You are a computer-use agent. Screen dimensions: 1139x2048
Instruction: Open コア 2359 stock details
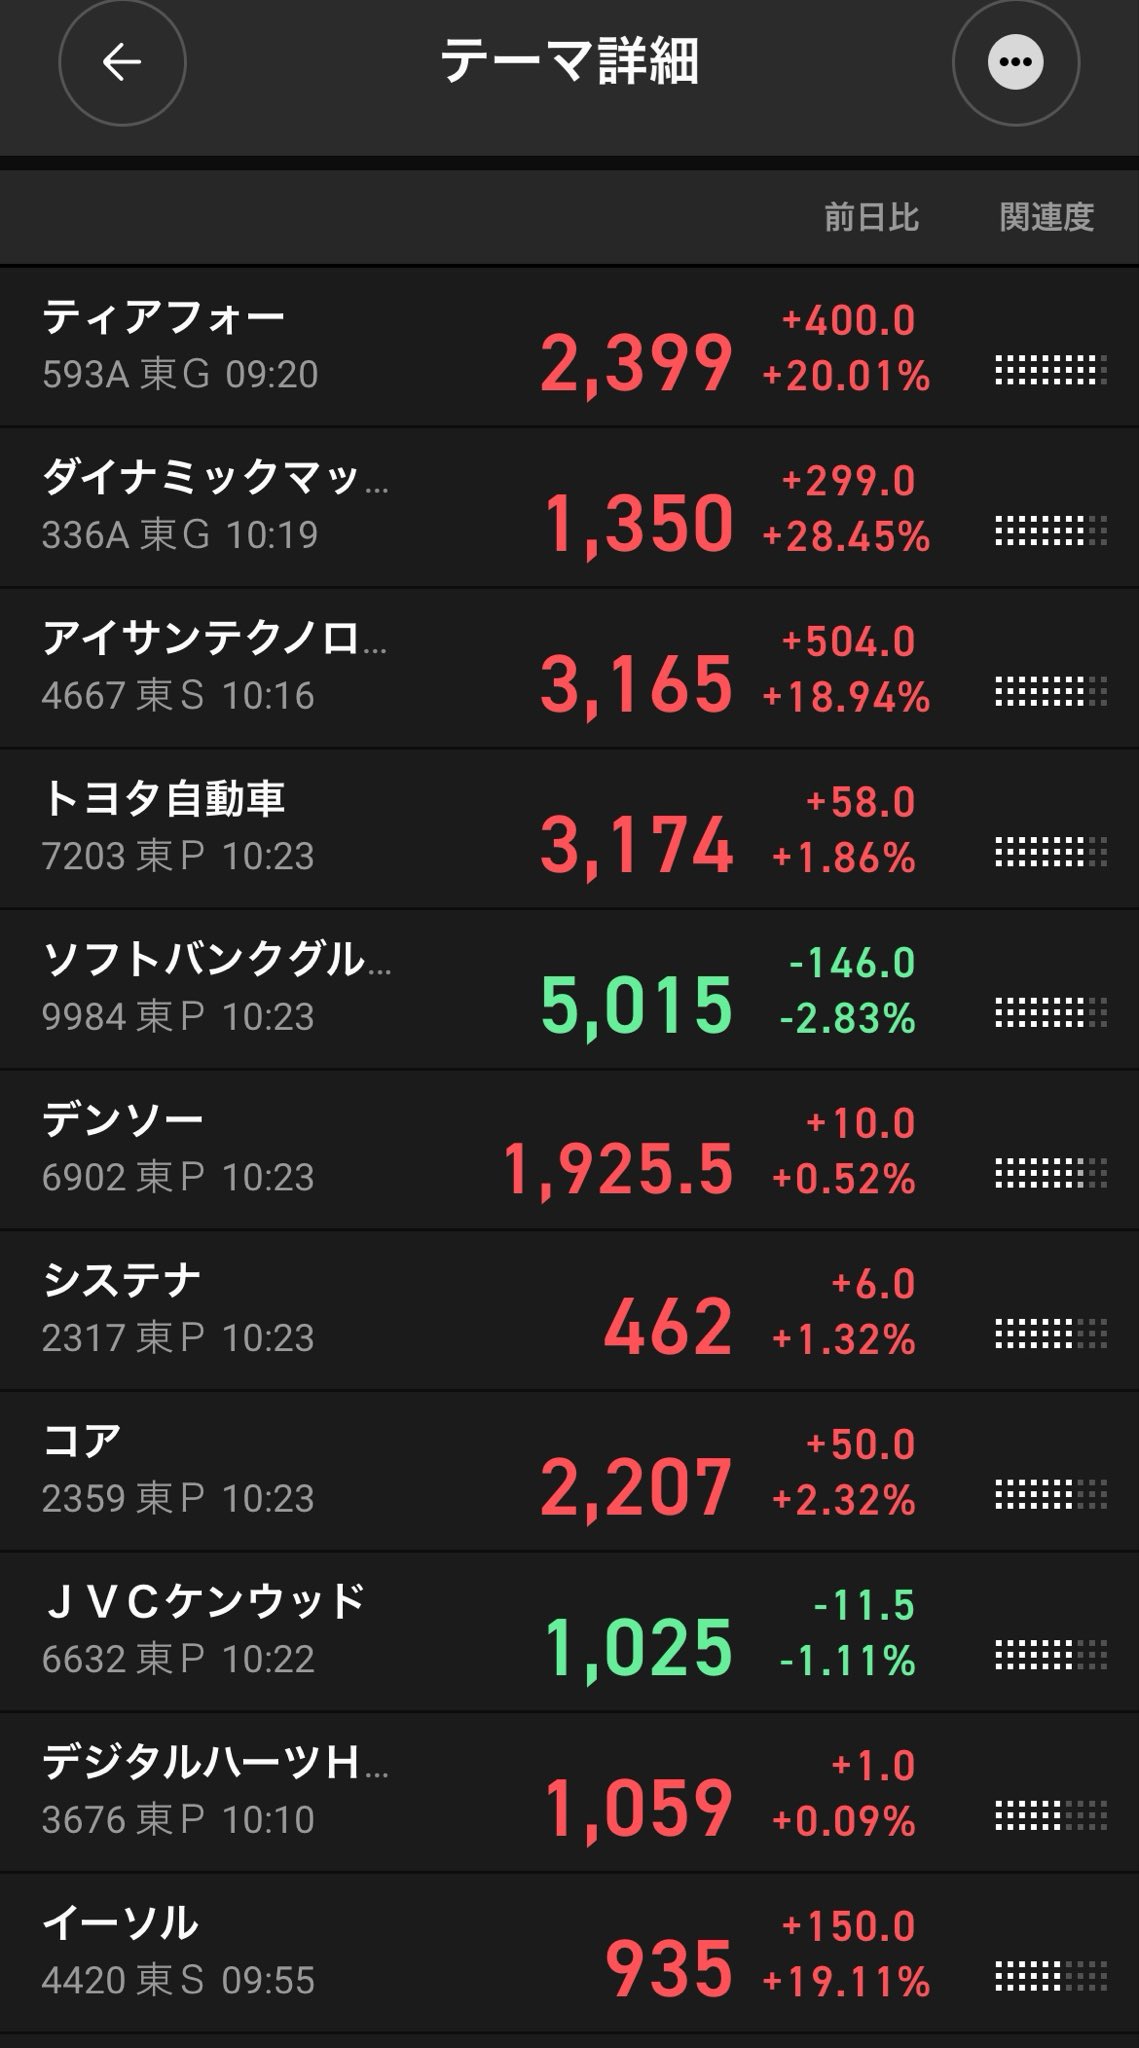pos(569,1472)
